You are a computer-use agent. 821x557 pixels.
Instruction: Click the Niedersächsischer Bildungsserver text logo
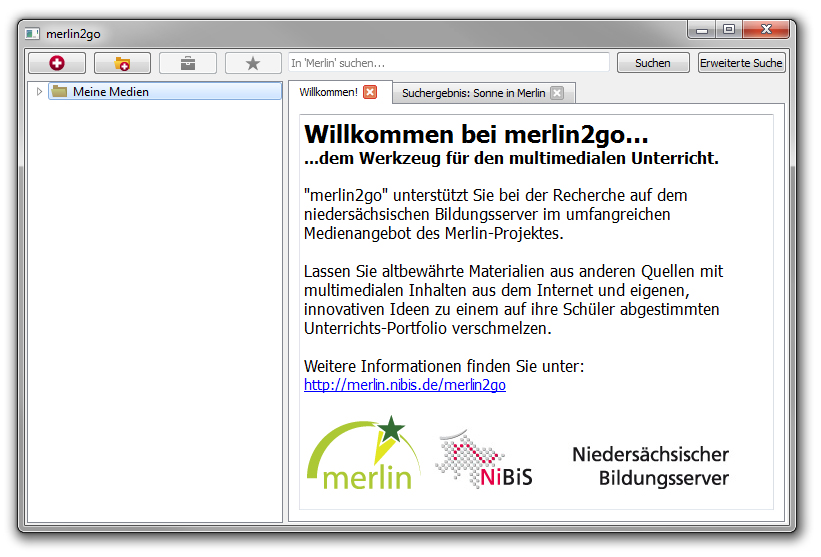point(650,466)
